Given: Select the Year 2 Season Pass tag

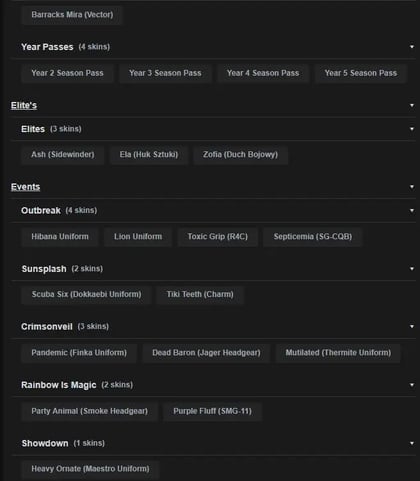Looking at the screenshot, I should 67,73.
